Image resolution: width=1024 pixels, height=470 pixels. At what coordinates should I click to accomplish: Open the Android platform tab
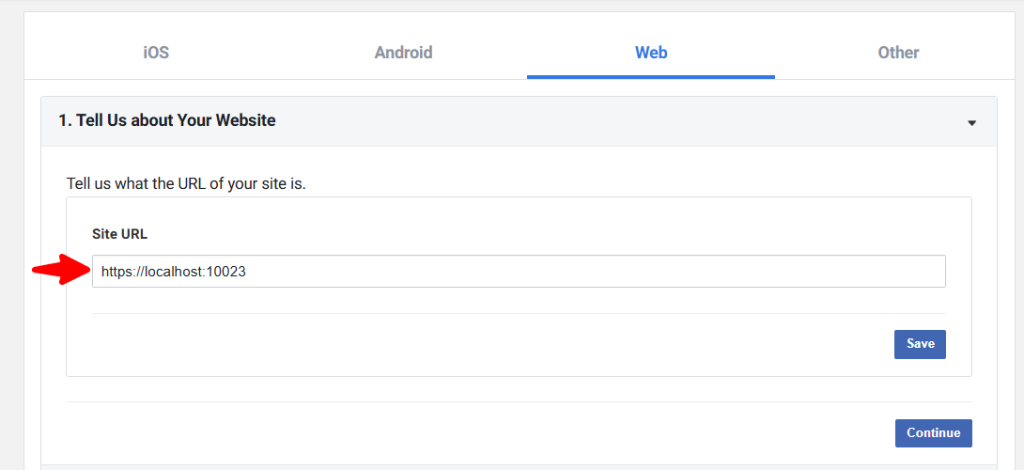[403, 53]
